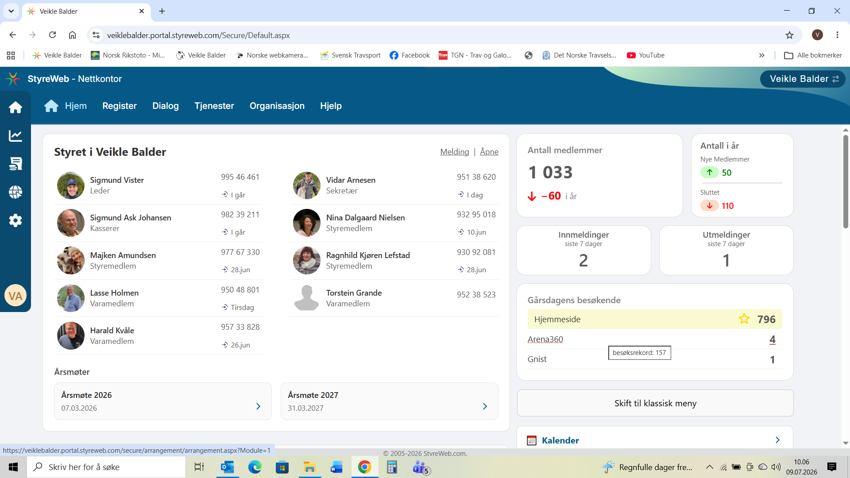
Task: Open the tab search dropdown arrow
Action: (x=11, y=11)
